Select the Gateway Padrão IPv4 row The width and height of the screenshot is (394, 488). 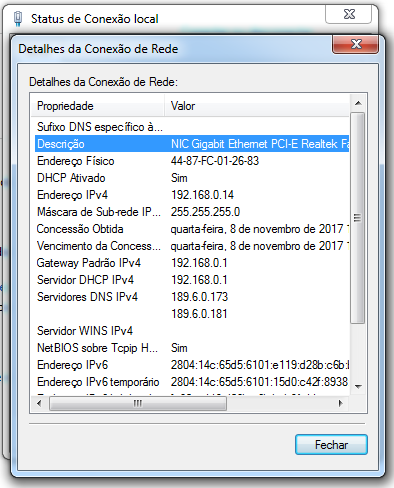(192, 263)
